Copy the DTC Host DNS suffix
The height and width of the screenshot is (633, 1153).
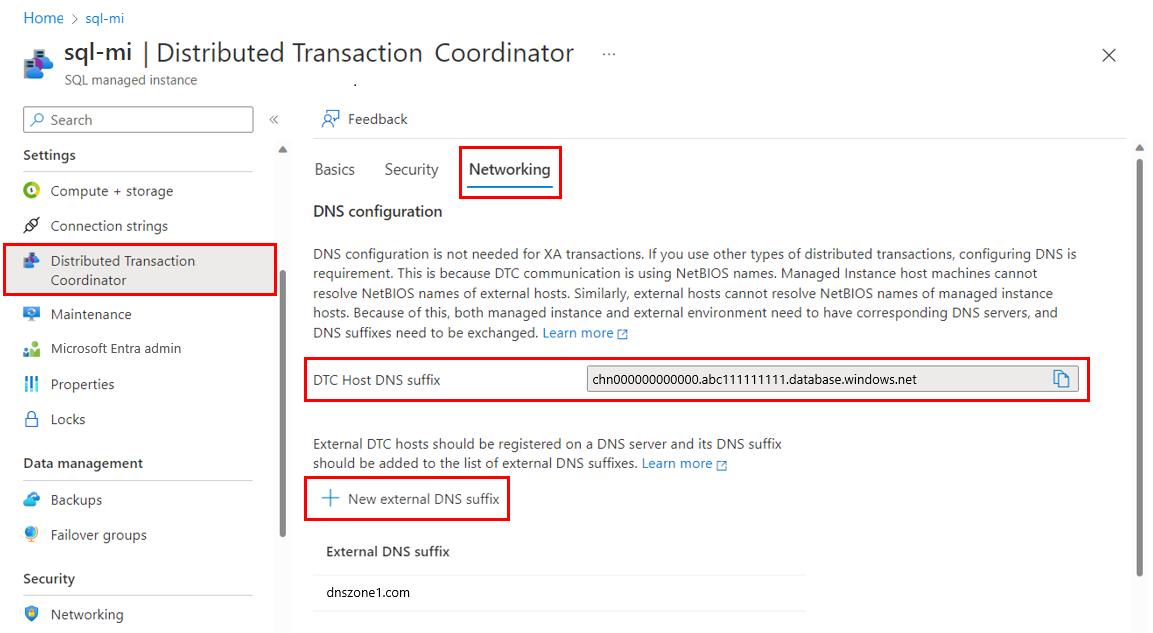click(1063, 379)
